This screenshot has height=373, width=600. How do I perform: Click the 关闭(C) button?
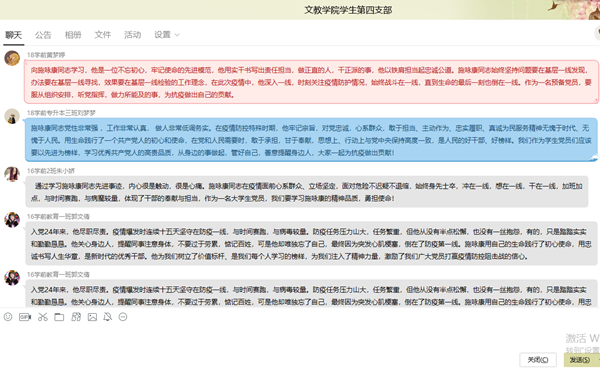(538, 360)
